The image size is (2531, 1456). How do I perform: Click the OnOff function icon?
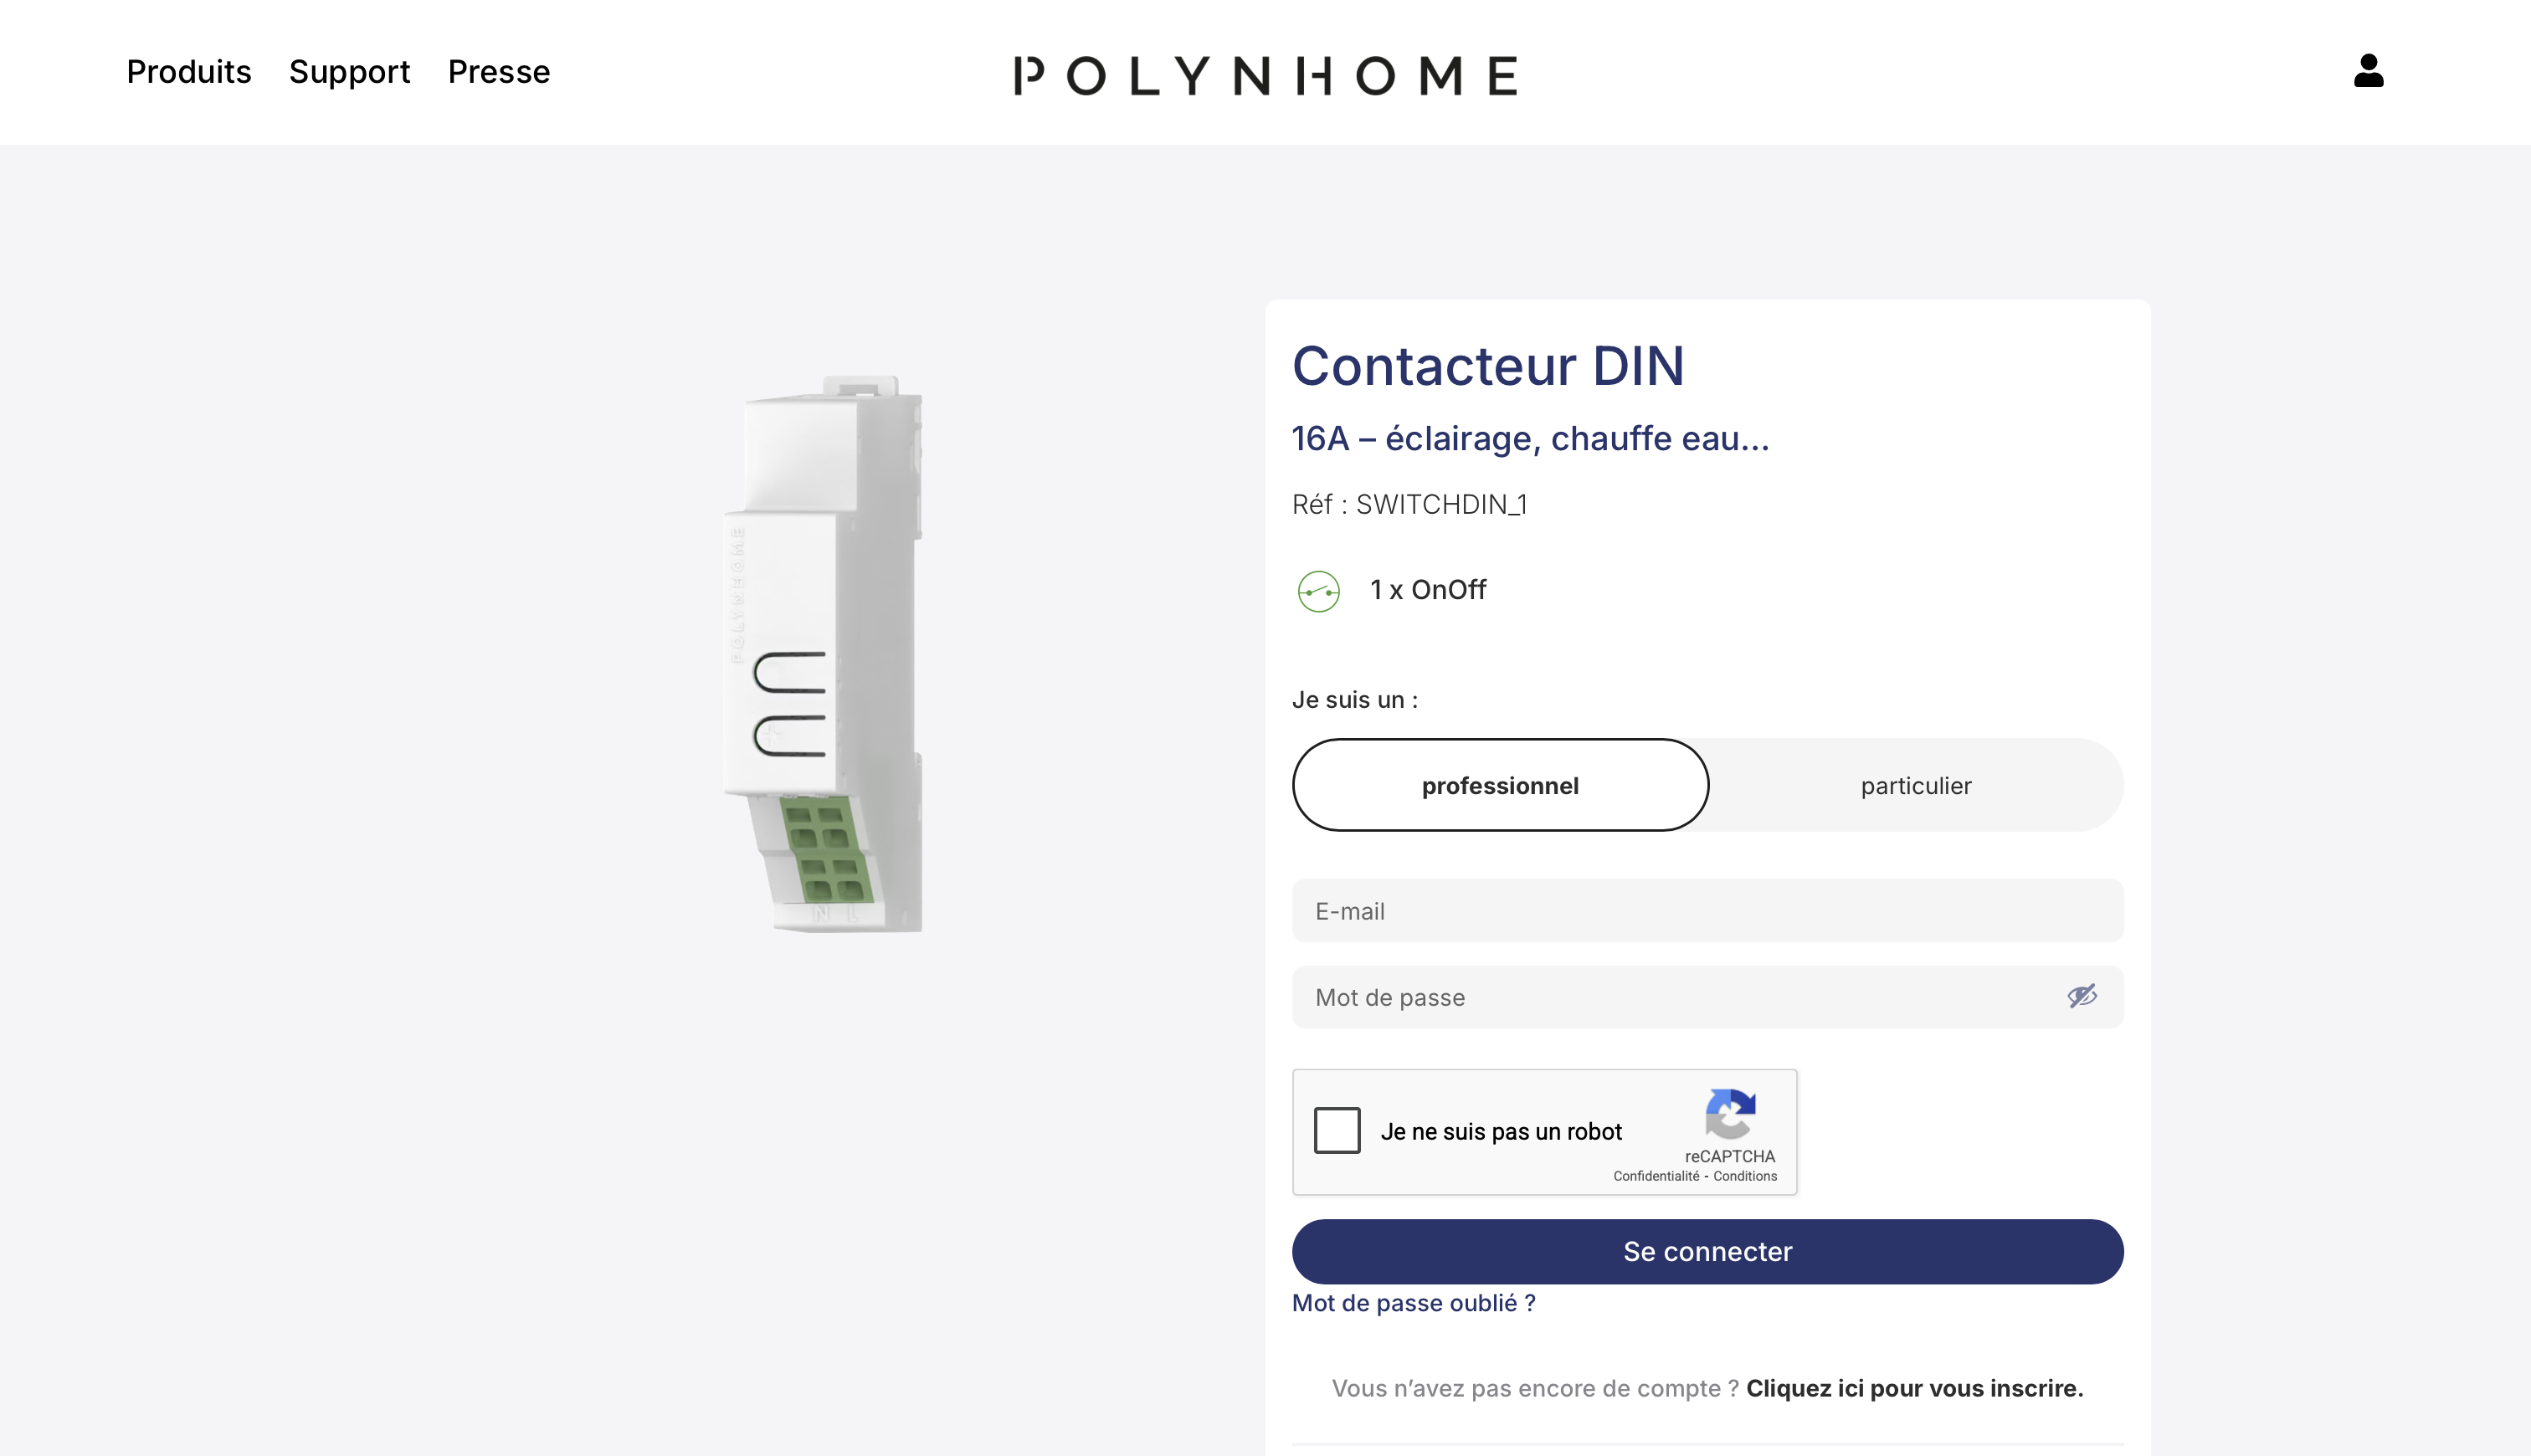pyautogui.click(x=1319, y=590)
